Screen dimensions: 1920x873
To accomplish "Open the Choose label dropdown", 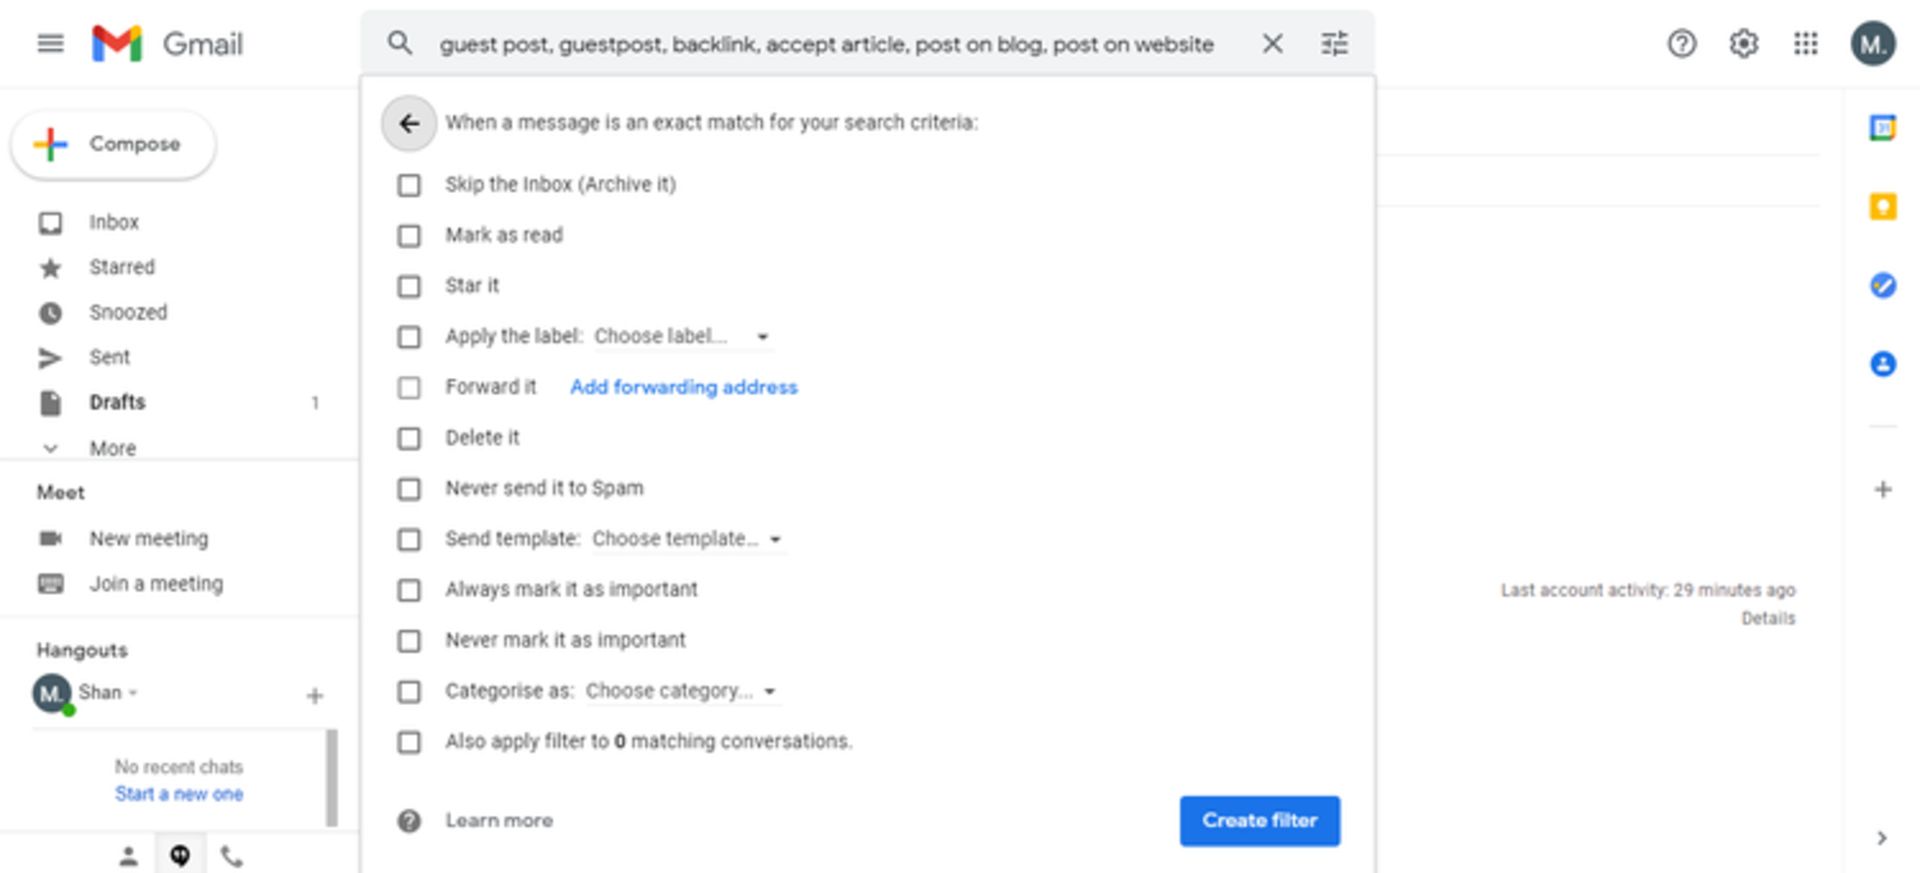I will pyautogui.click(x=681, y=337).
